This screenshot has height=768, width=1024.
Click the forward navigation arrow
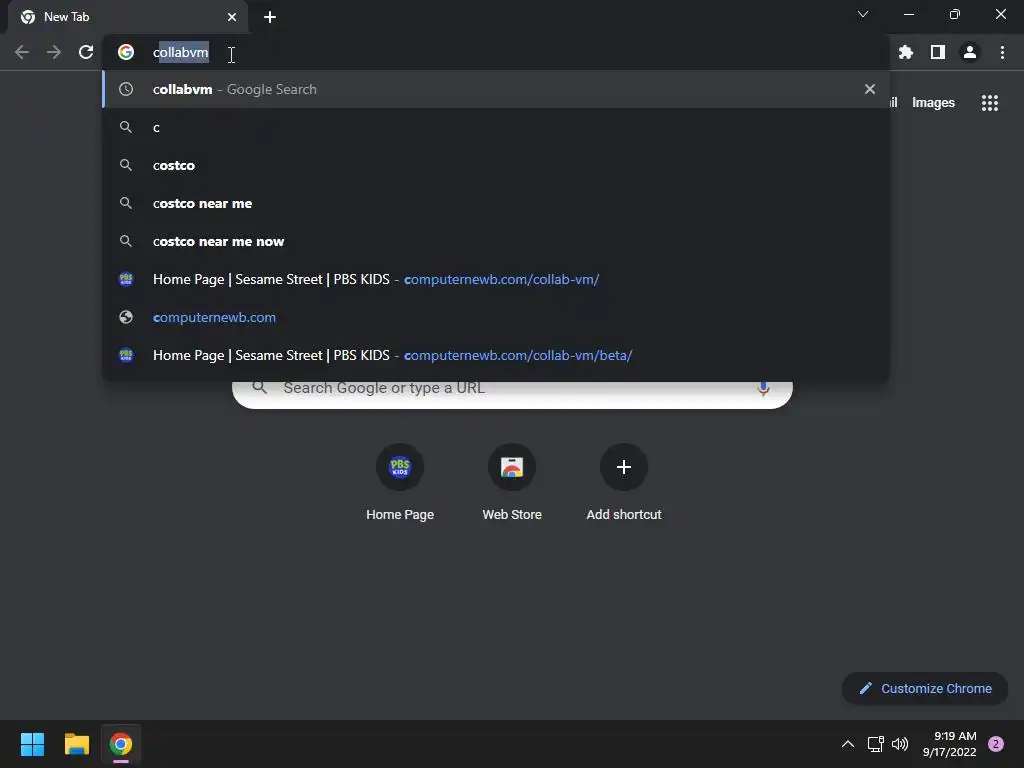(54, 52)
